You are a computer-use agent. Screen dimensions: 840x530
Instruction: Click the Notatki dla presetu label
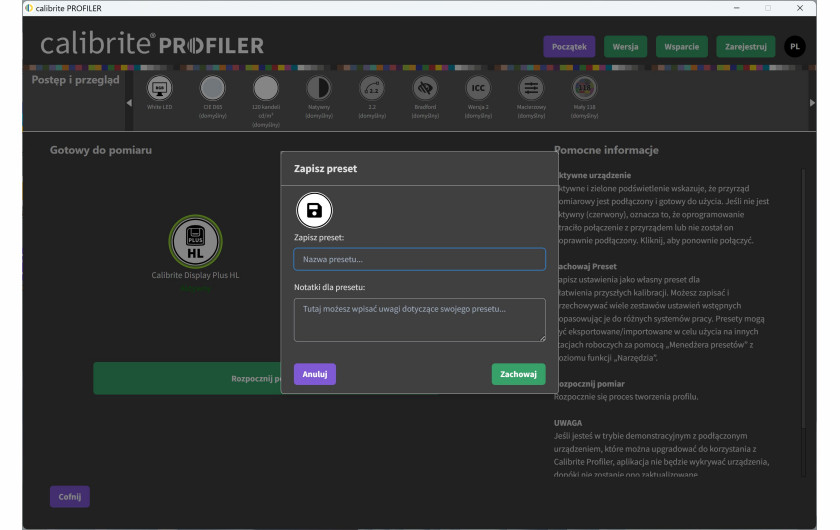[329, 287]
